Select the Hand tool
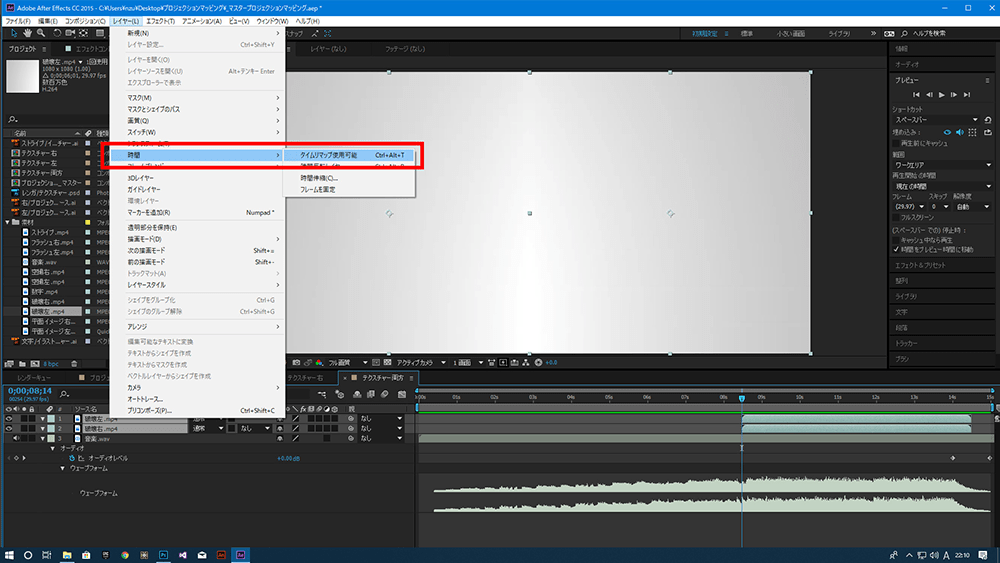1000x563 pixels. pyautogui.click(x=27, y=33)
